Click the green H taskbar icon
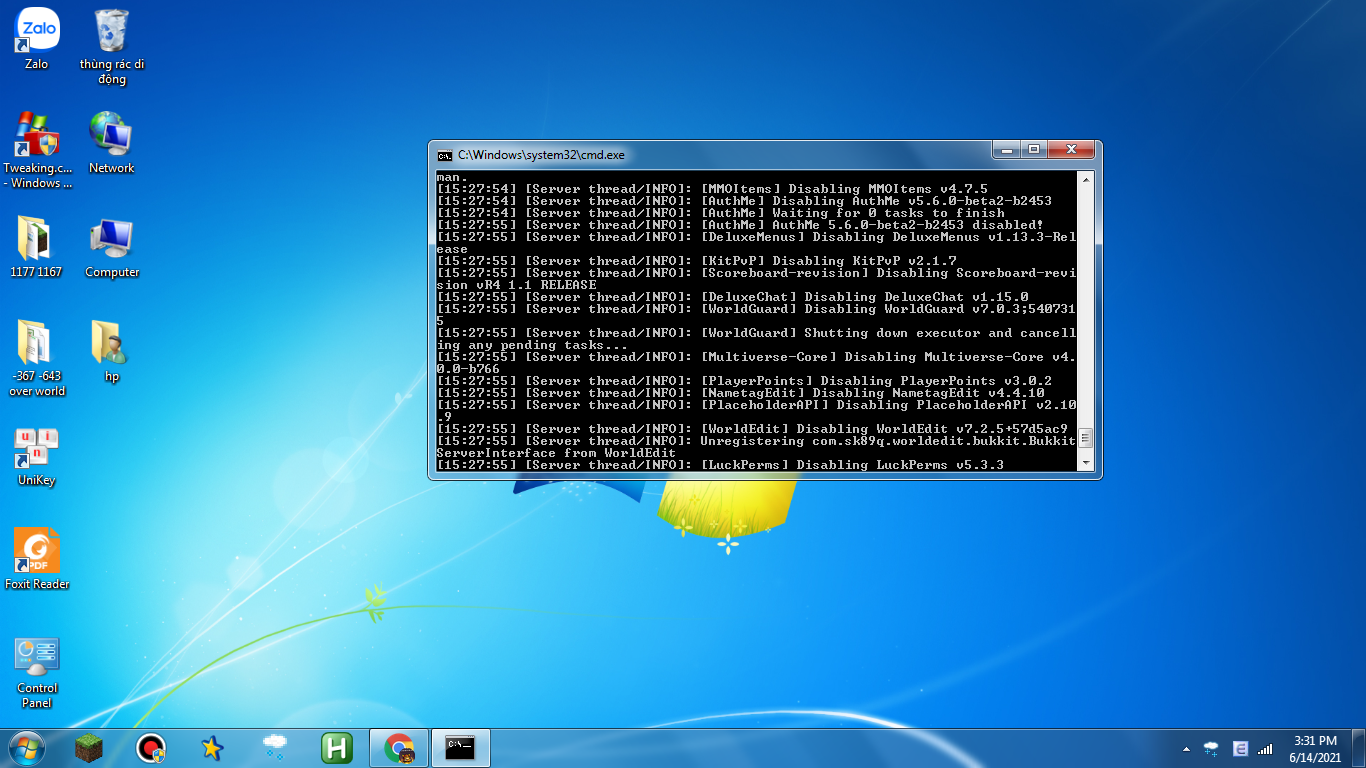Image resolution: width=1366 pixels, height=768 pixels. click(x=337, y=748)
